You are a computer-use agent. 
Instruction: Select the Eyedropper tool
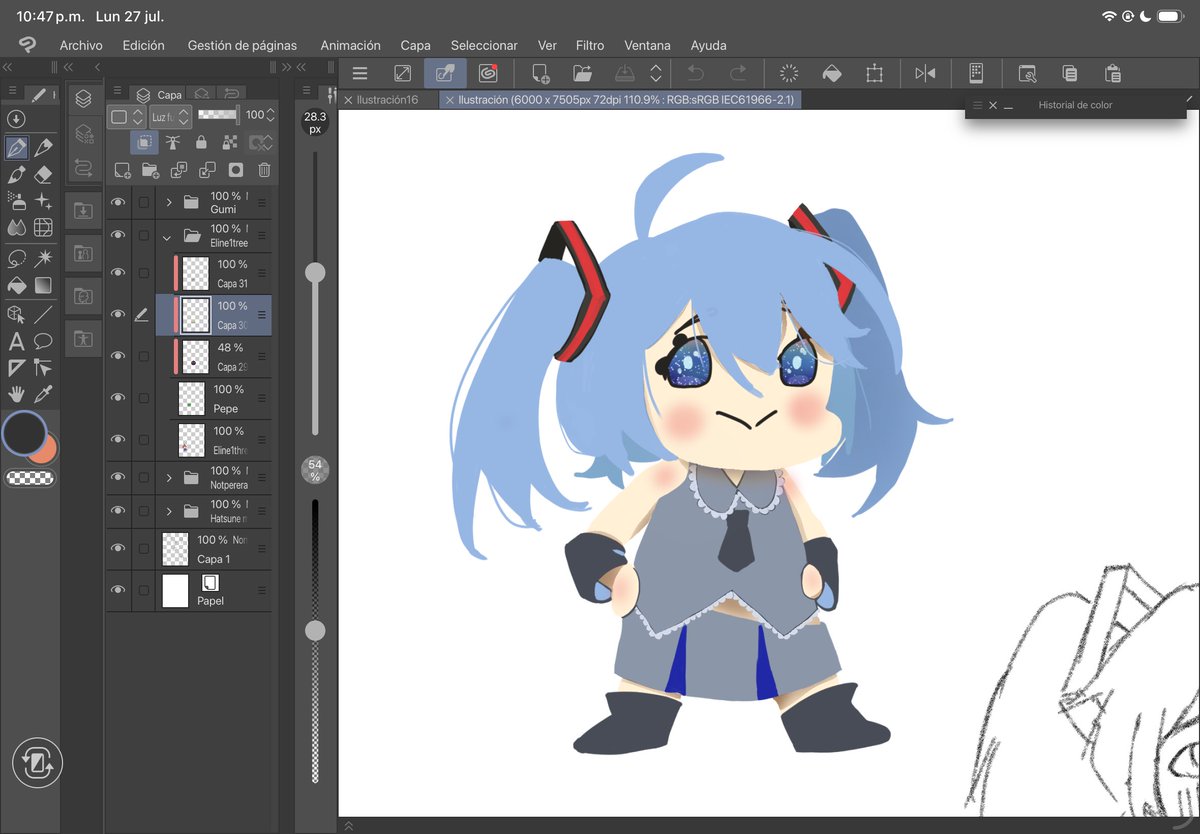click(x=42, y=394)
